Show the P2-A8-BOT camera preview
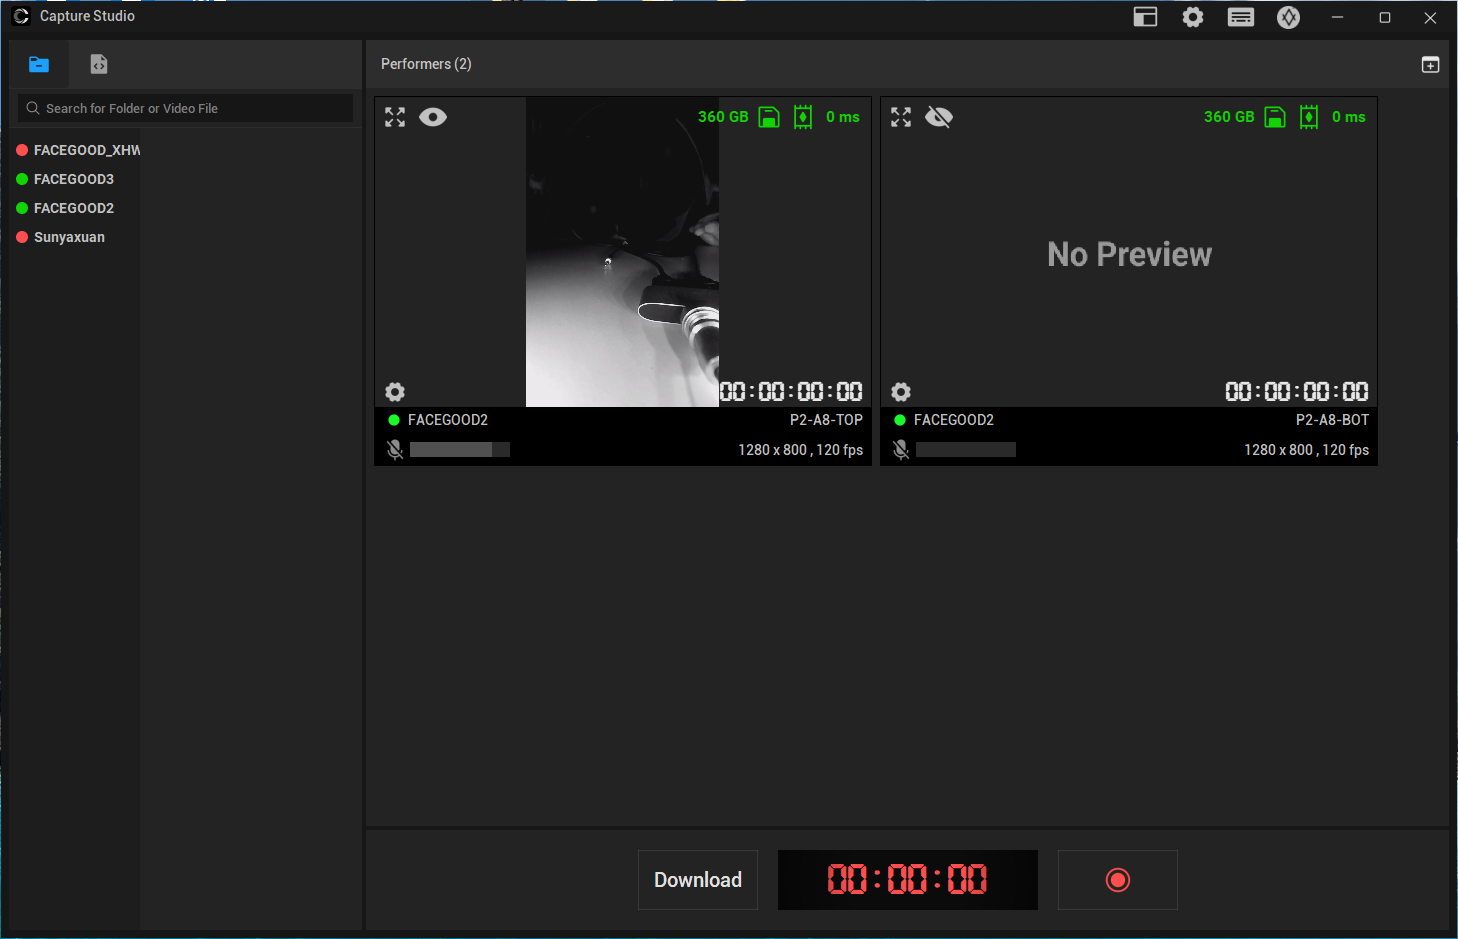1458x939 pixels. click(x=939, y=117)
